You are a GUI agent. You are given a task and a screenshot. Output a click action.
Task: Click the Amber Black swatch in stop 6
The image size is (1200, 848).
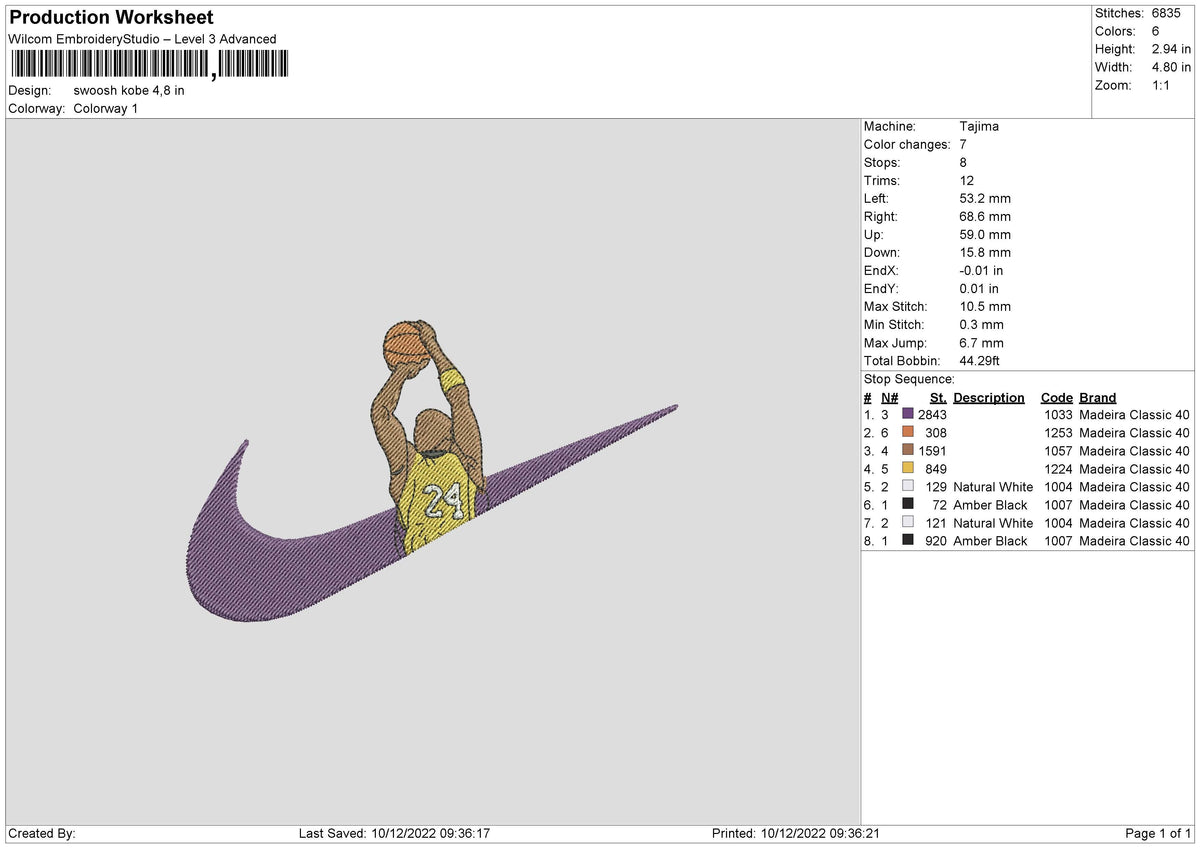tap(908, 505)
